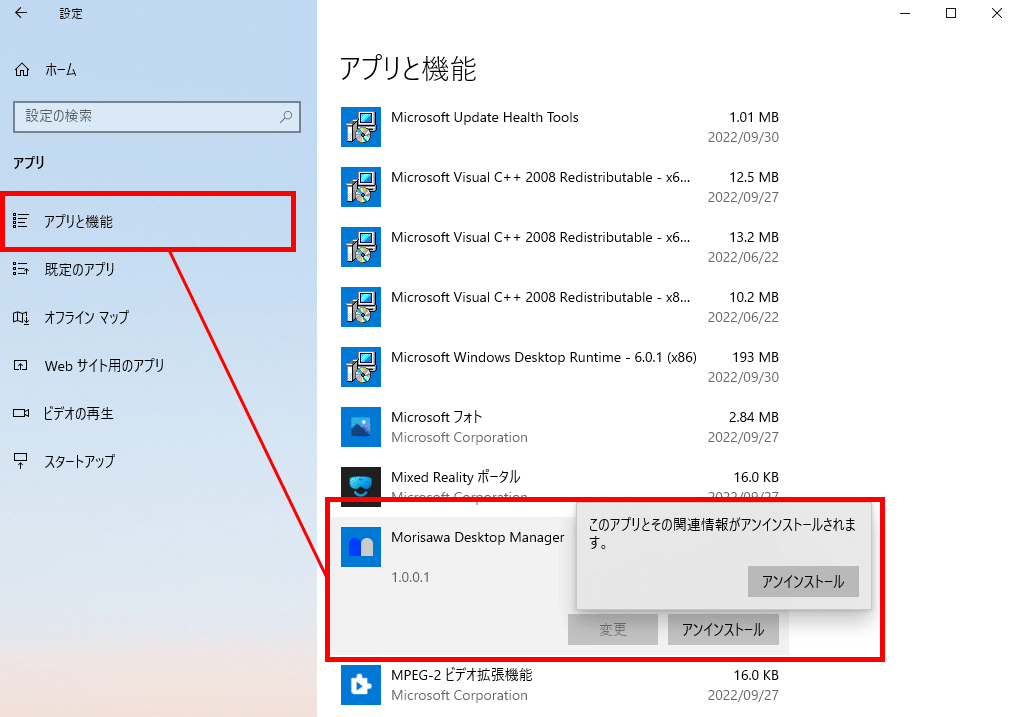Viewport: 1013px width, 717px height.
Task: Click the Morisawa Desktop Manager icon
Action: pyautogui.click(x=361, y=547)
